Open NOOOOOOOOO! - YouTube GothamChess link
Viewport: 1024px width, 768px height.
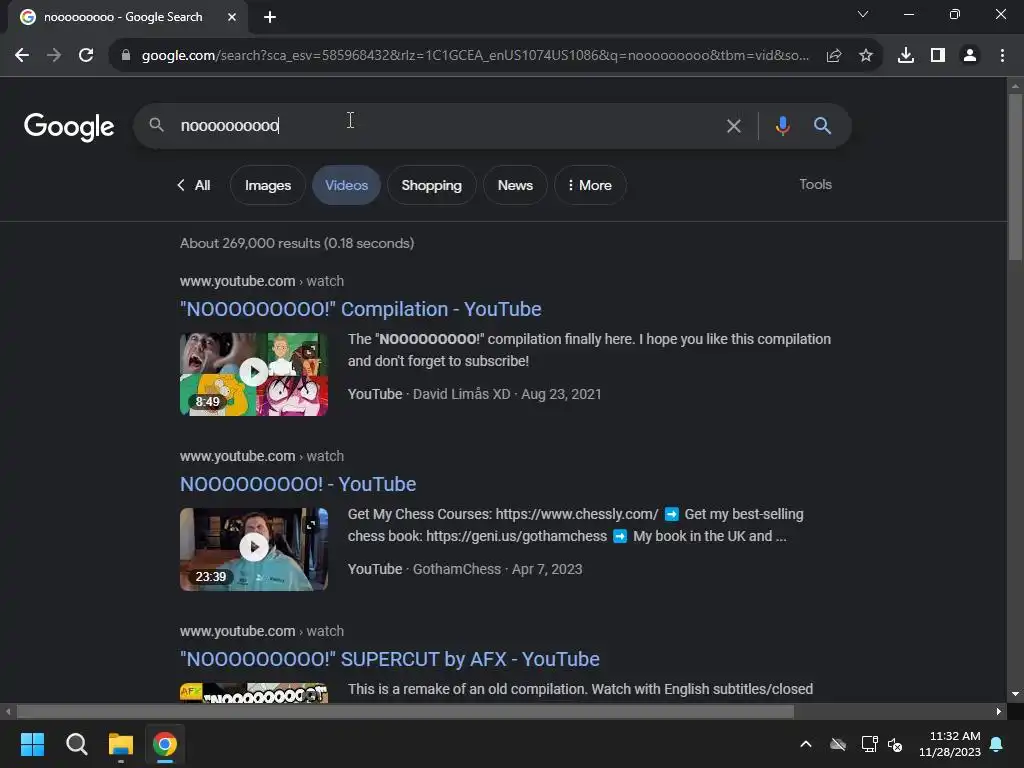click(x=298, y=484)
